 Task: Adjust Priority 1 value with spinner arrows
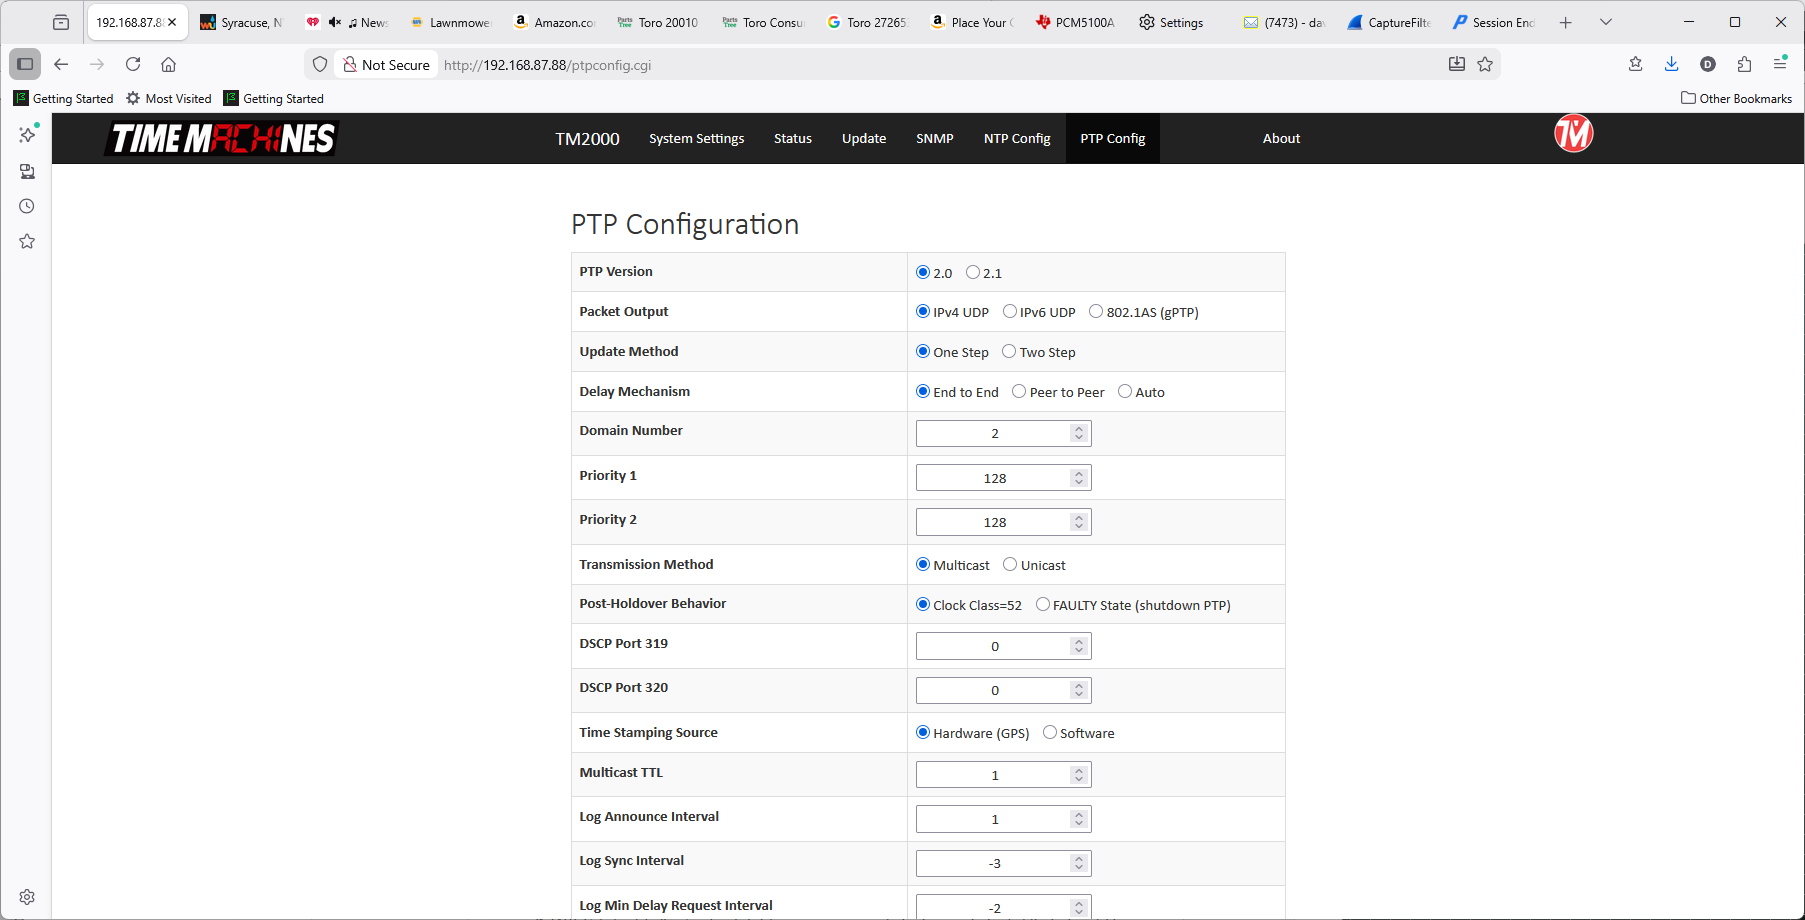1078,478
